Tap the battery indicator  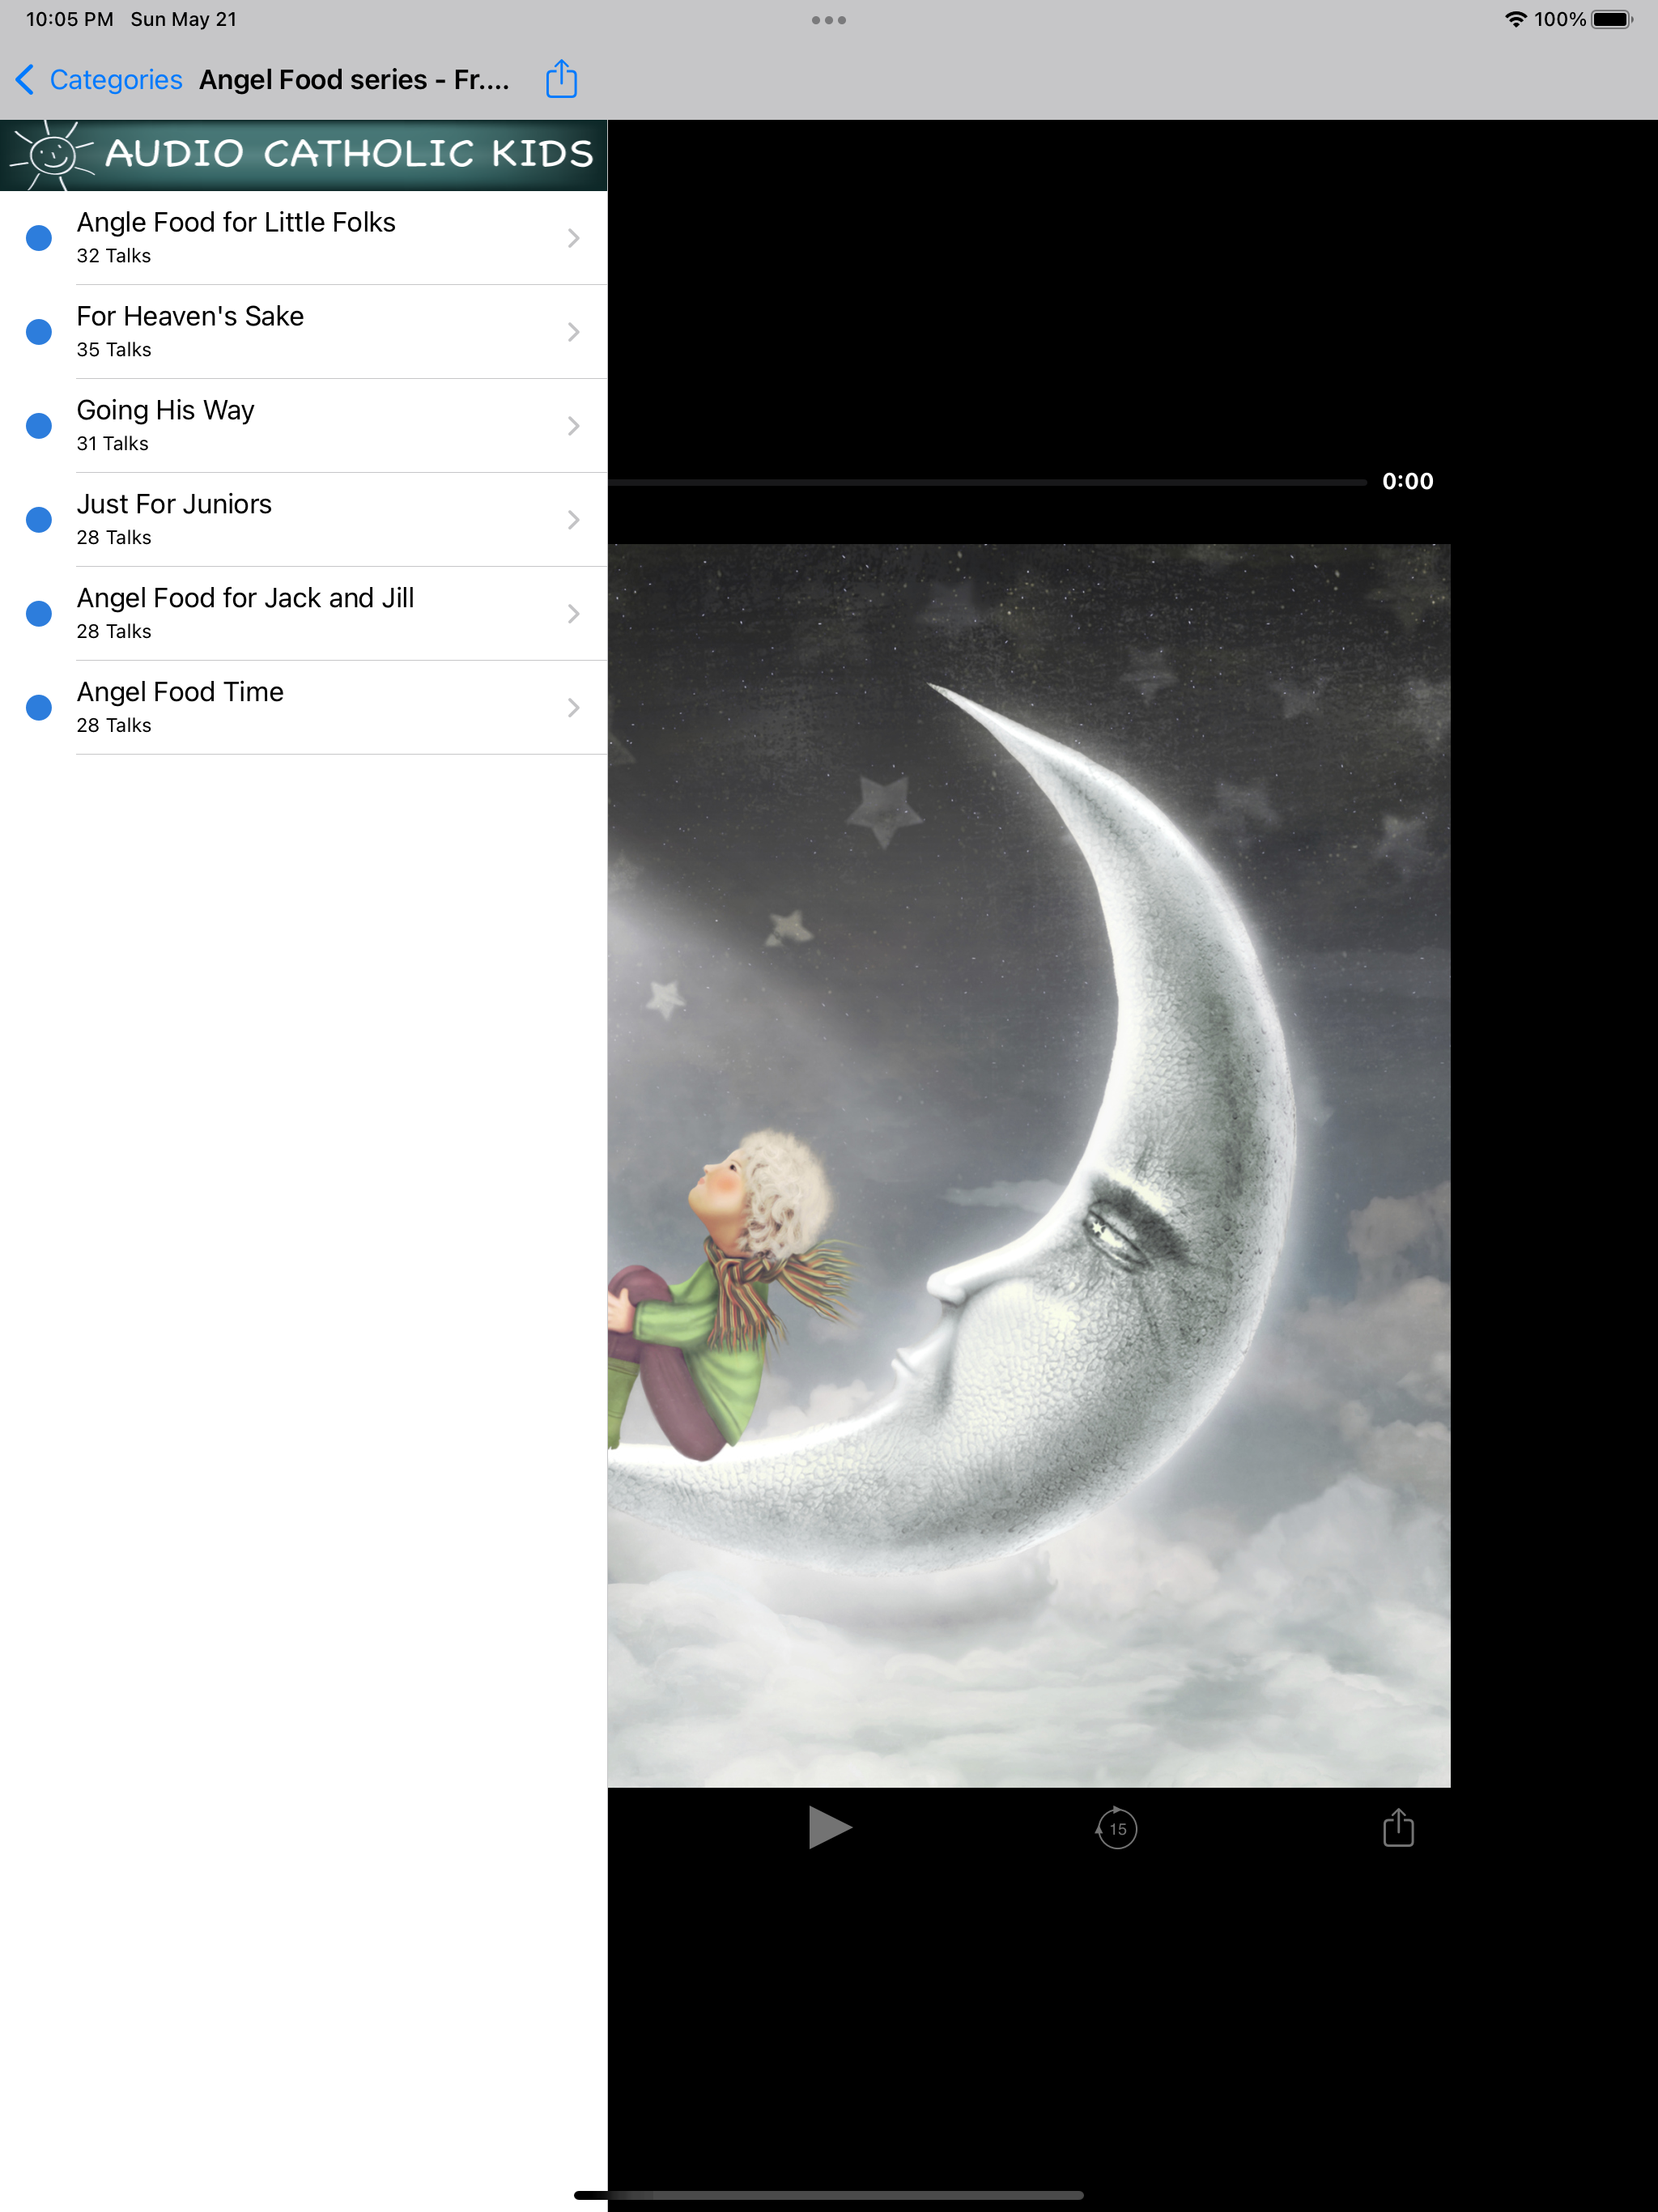1612,19
